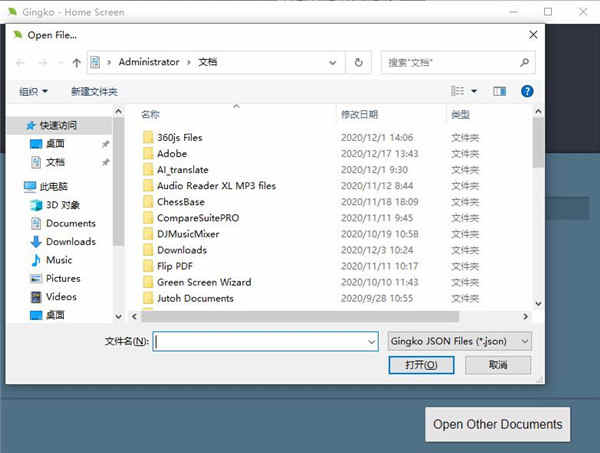Sort by the 类型 column header
Viewport: 600px width, 453px height.
tap(460, 114)
